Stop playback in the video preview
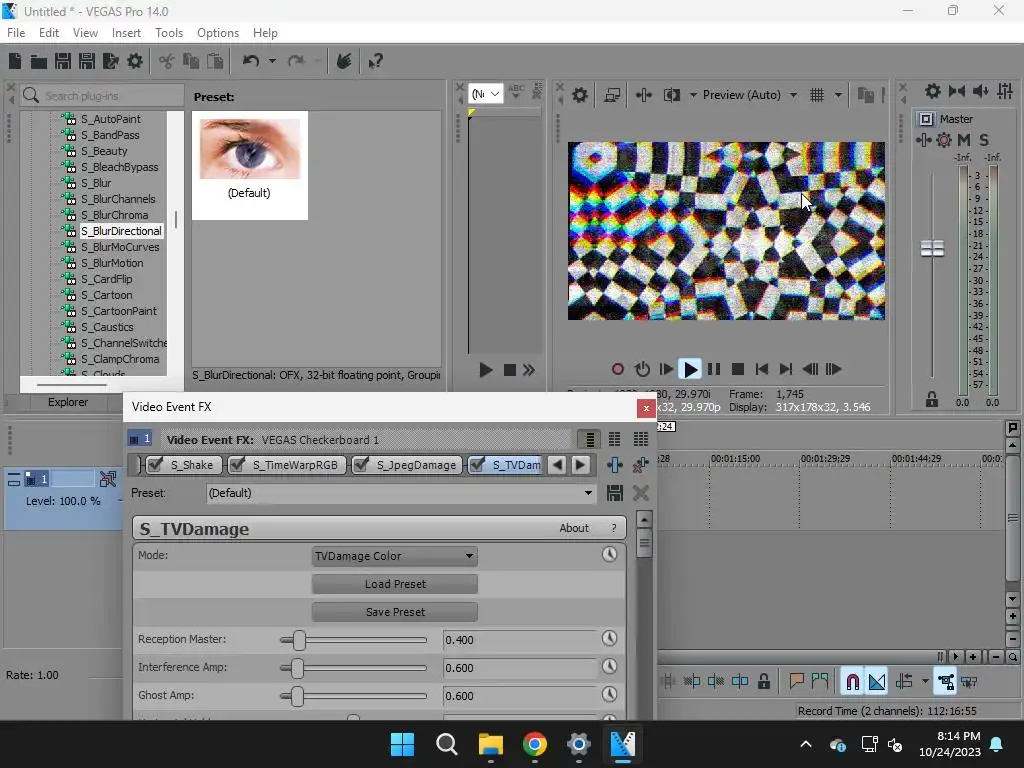 [x=738, y=370]
